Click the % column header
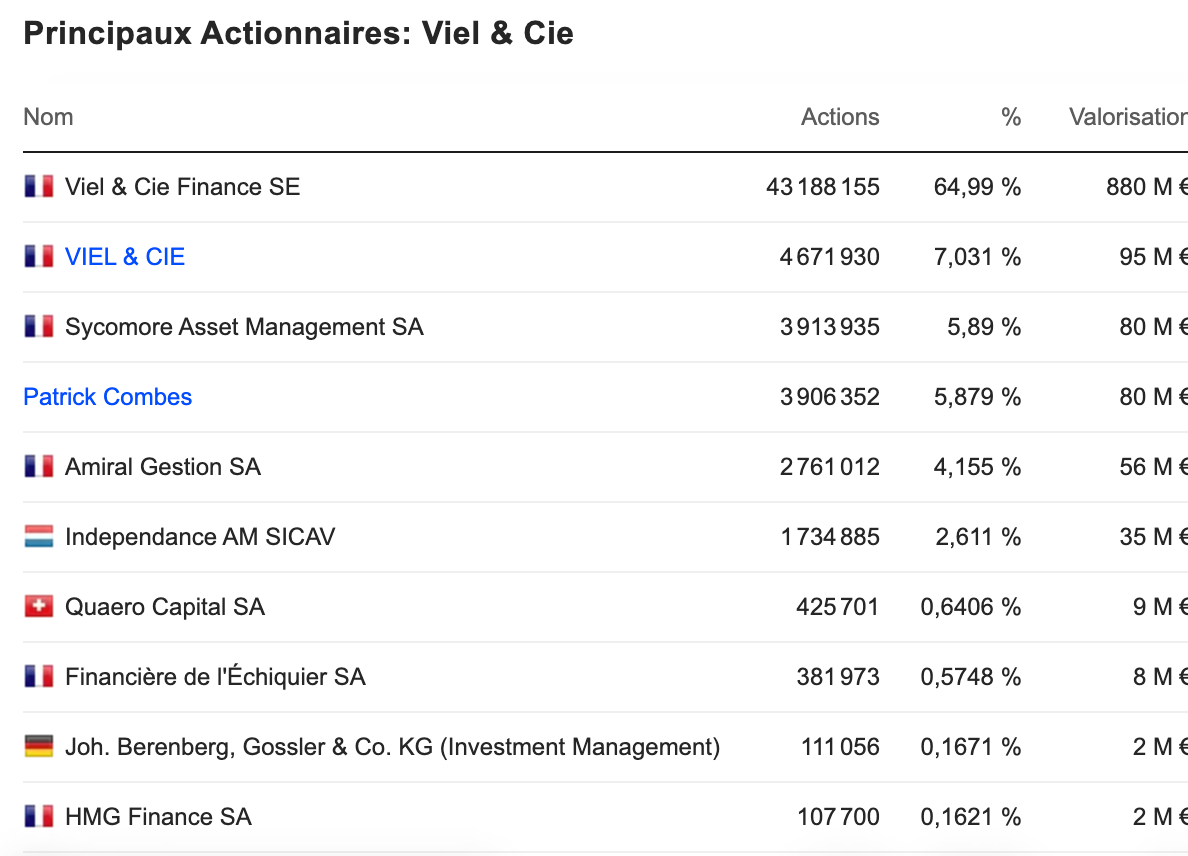This screenshot has height=856, width=1188. click(x=1011, y=117)
